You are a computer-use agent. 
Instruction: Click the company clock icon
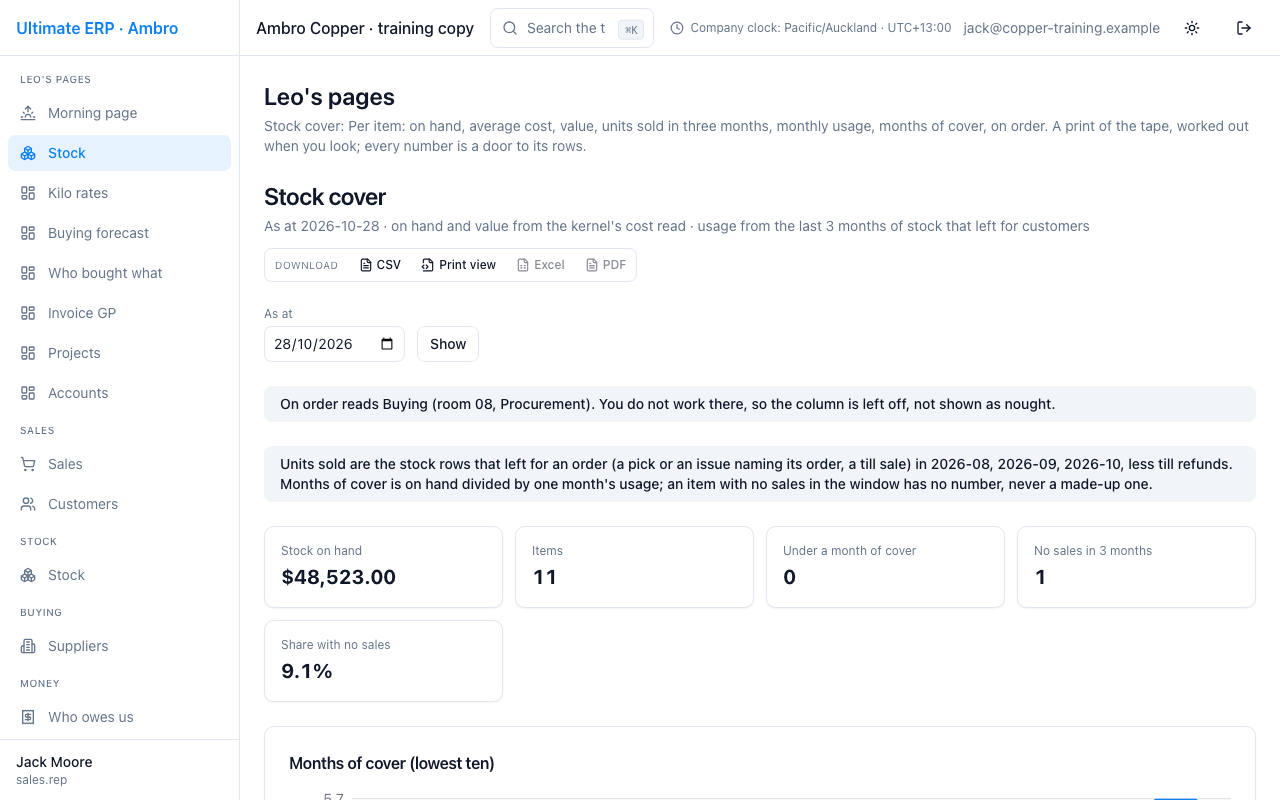[x=677, y=28]
